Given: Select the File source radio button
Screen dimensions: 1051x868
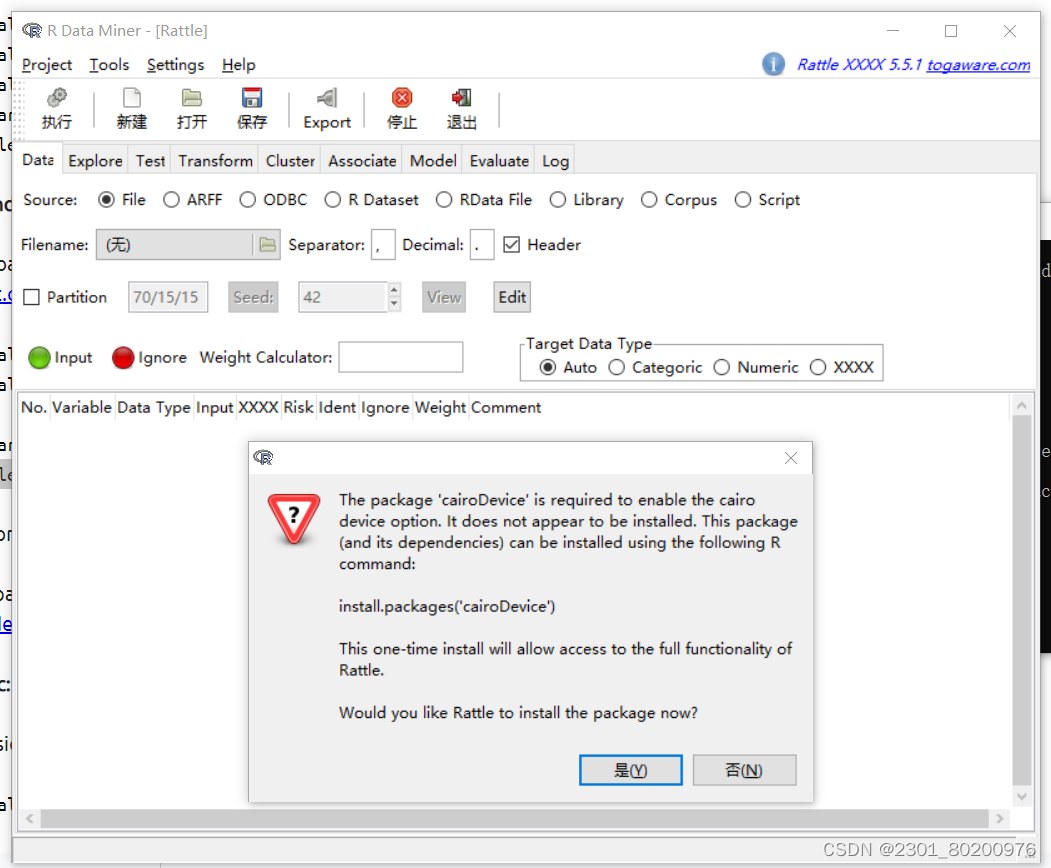Looking at the screenshot, I should (106, 200).
